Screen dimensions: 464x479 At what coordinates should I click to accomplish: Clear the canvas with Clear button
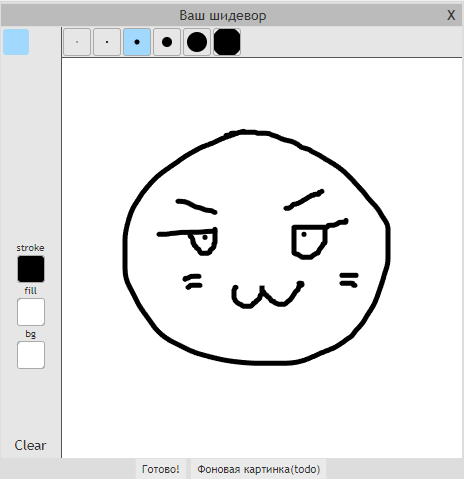[x=30, y=445]
